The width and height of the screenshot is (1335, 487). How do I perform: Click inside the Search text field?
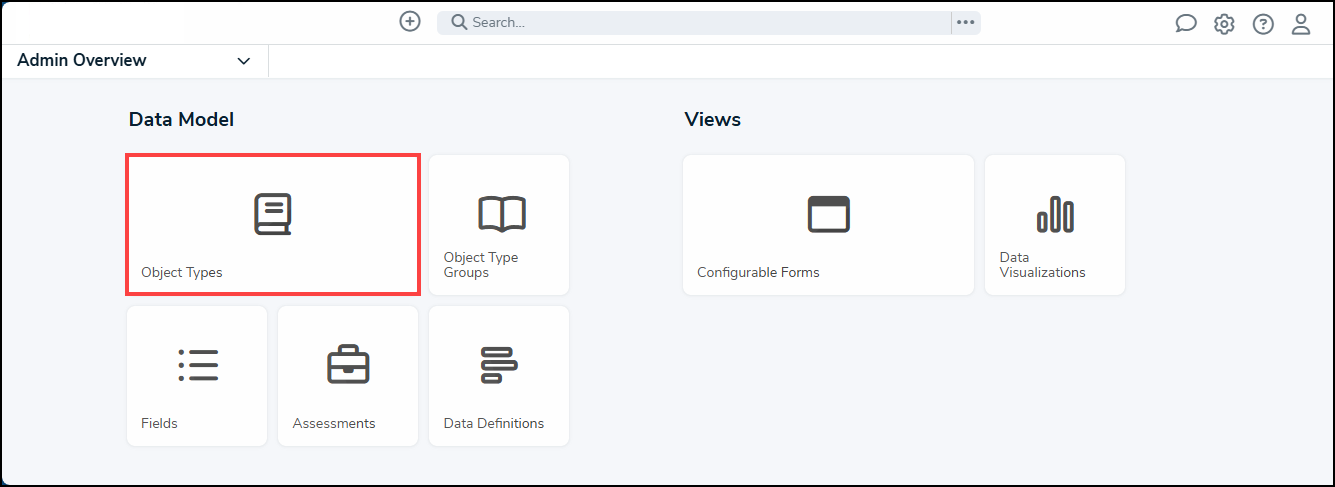pyautogui.click(x=700, y=22)
